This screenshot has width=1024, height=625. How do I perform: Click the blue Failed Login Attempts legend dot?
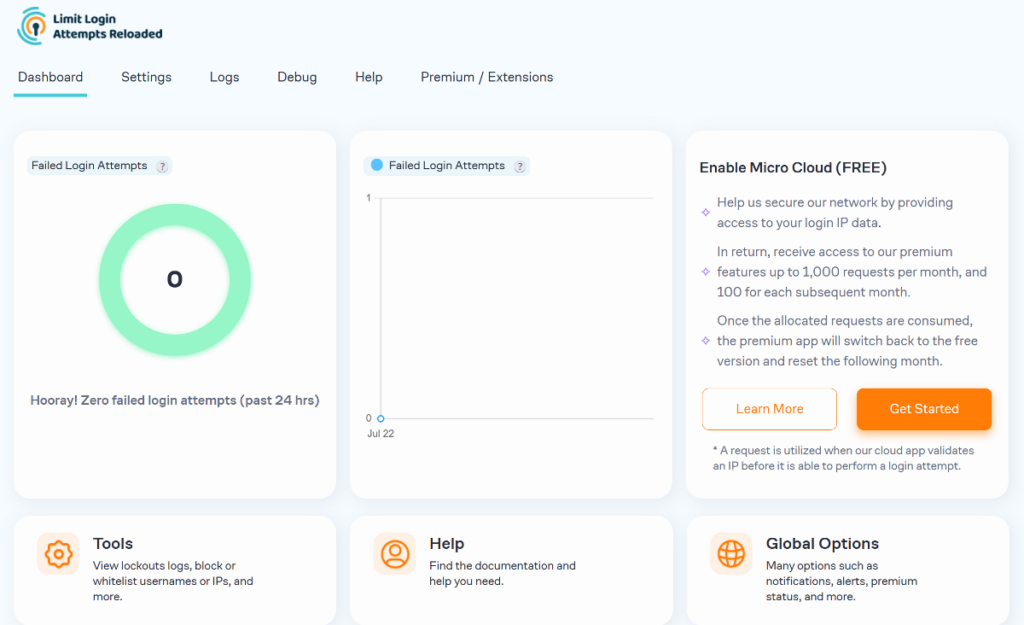[x=377, y=166]
